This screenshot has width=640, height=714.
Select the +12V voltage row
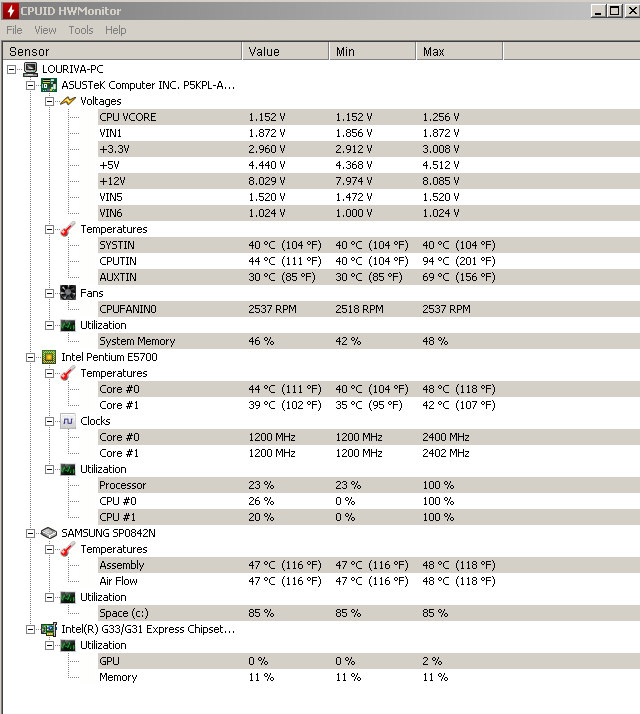369,181
